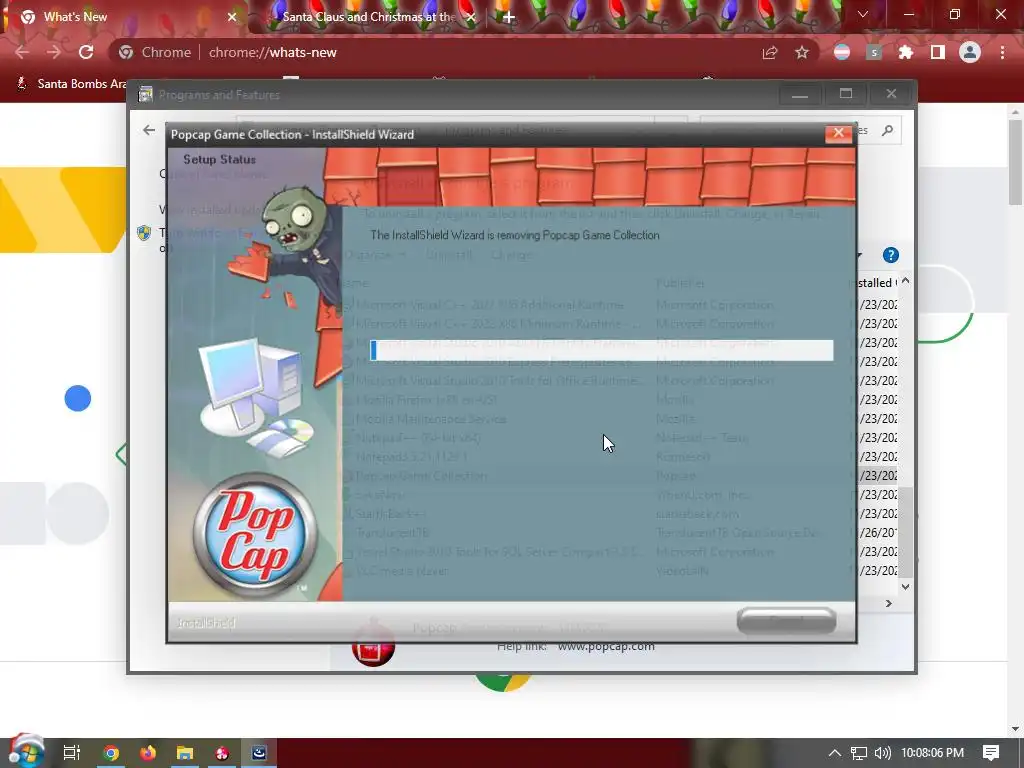Open the www.popcap.com help link
The width and height of the screenshot is (1024, 768).
pyautogui.click(x=606, y=646)
